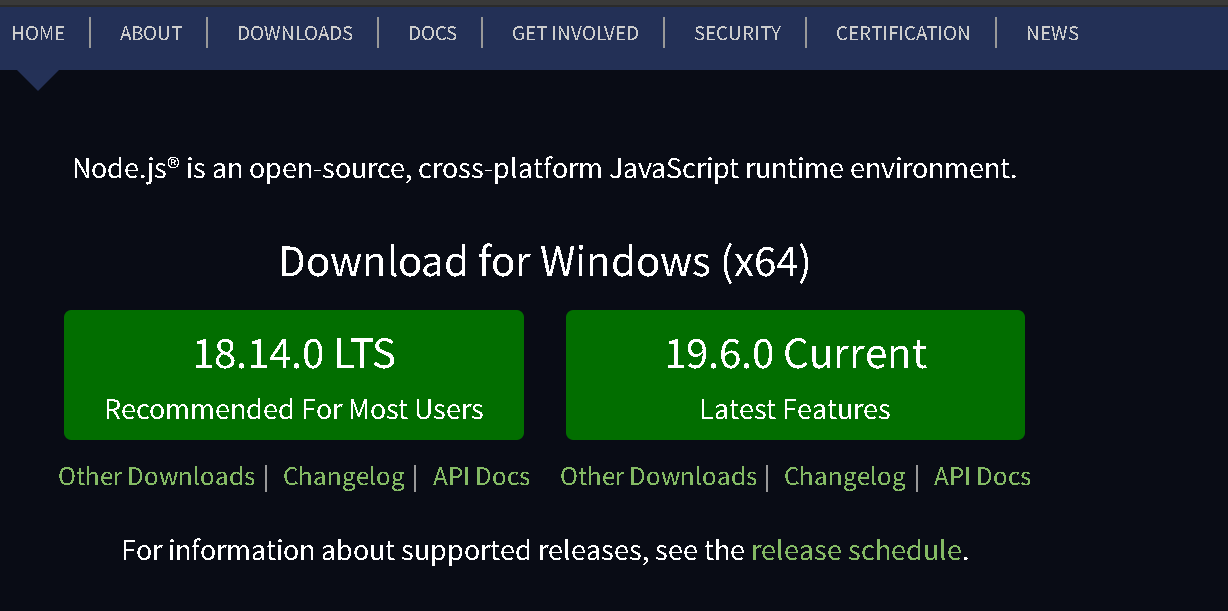
Task: Open the ABOUT page
Action: pyautogui.click(x=151, y=33)
